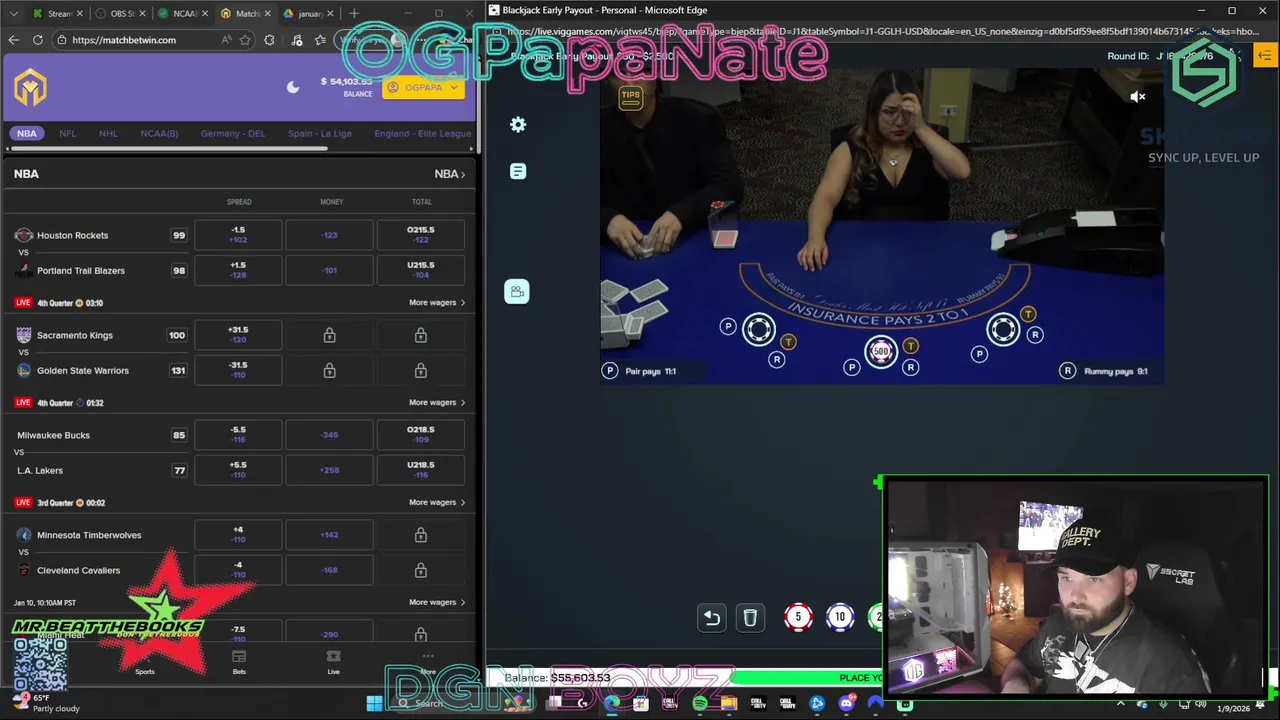
Task: Expand More wagers for Timberwolves vs Cavaliers
Action: [437, 602]
